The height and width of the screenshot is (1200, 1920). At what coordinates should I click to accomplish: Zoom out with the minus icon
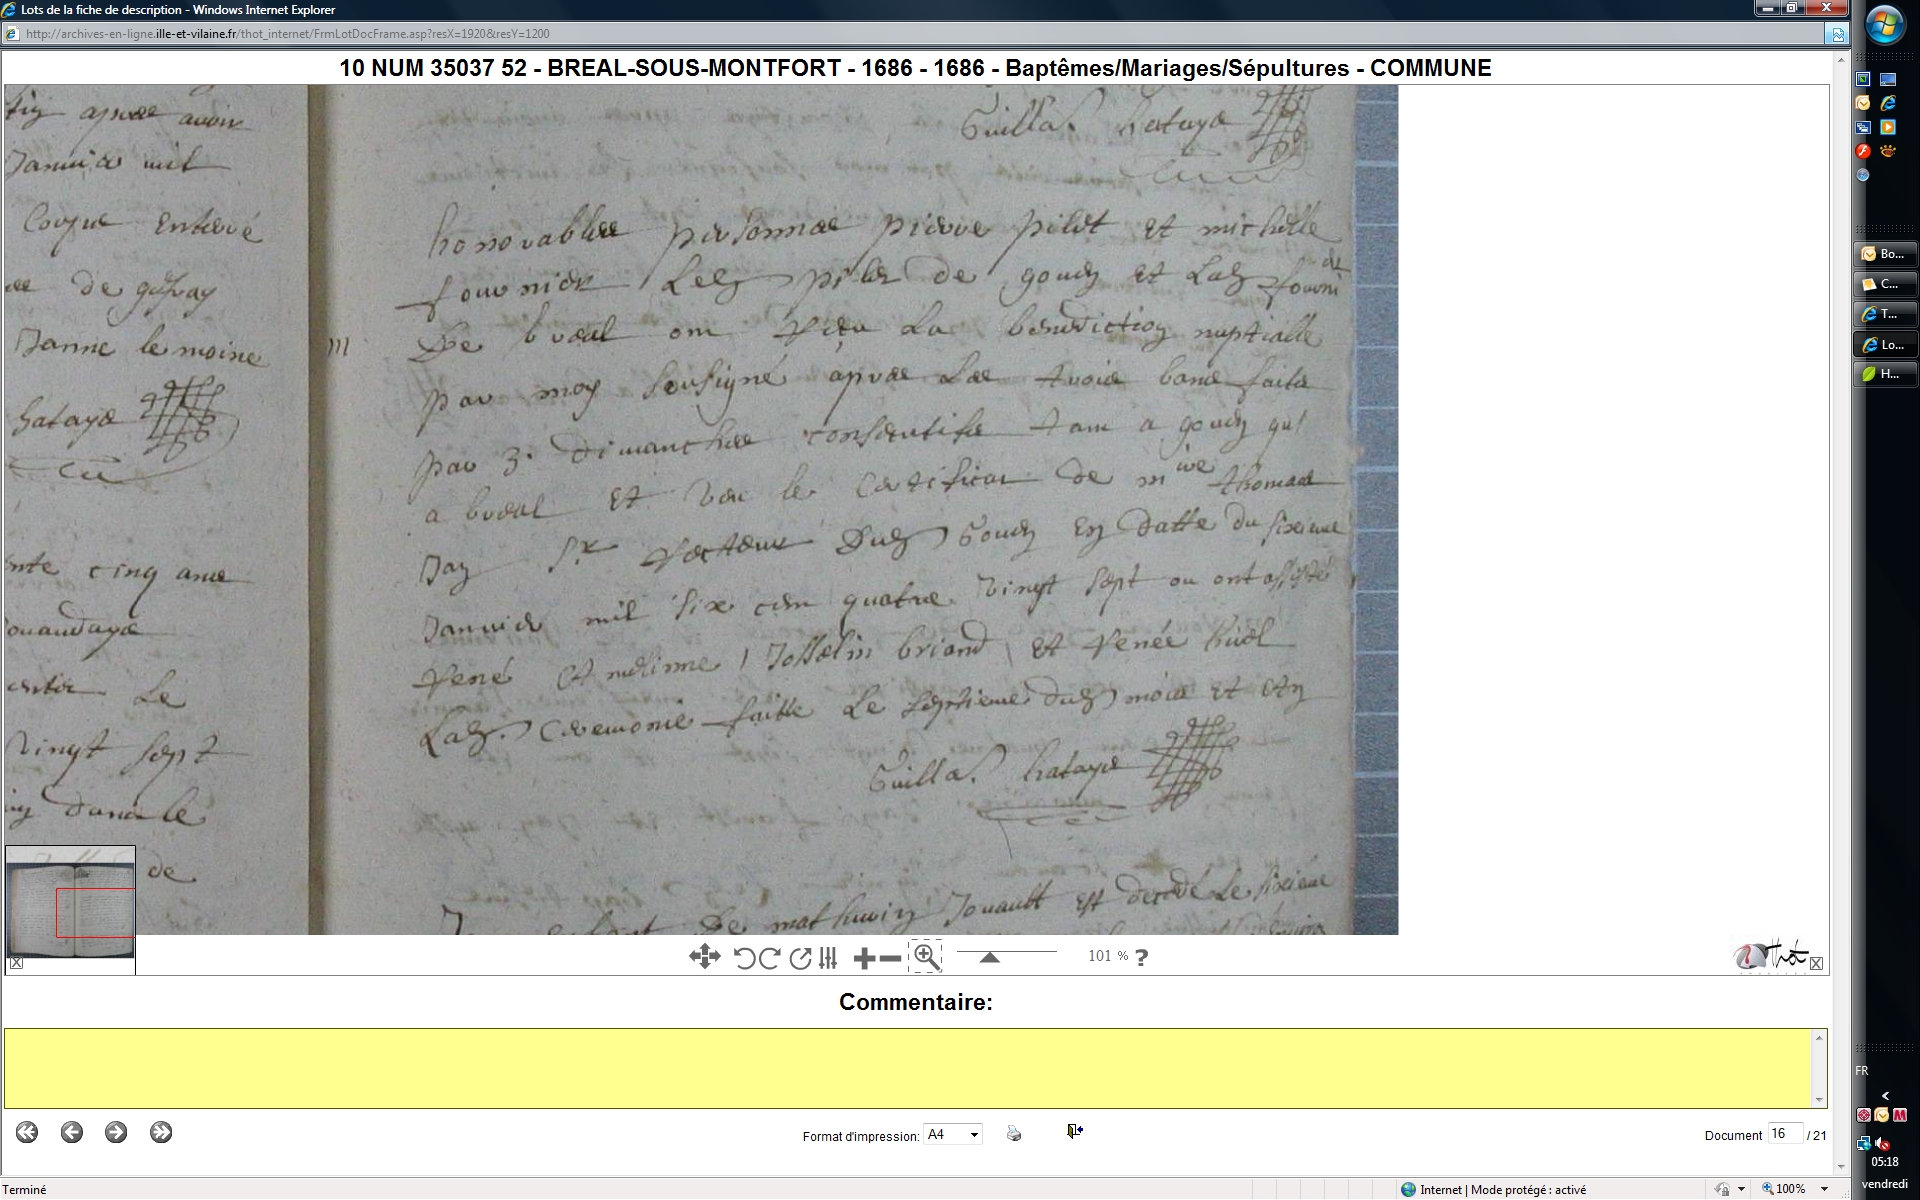pyautogui.click(x=890, y=958)
